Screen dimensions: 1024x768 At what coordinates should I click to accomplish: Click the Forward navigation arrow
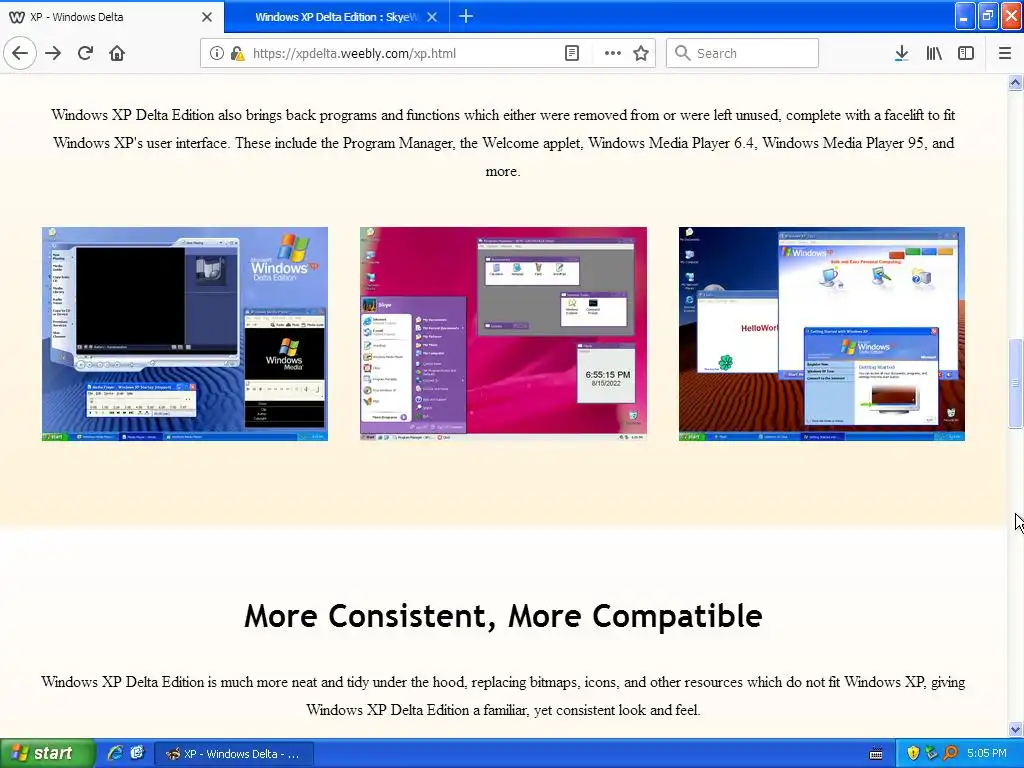(53, 54)
